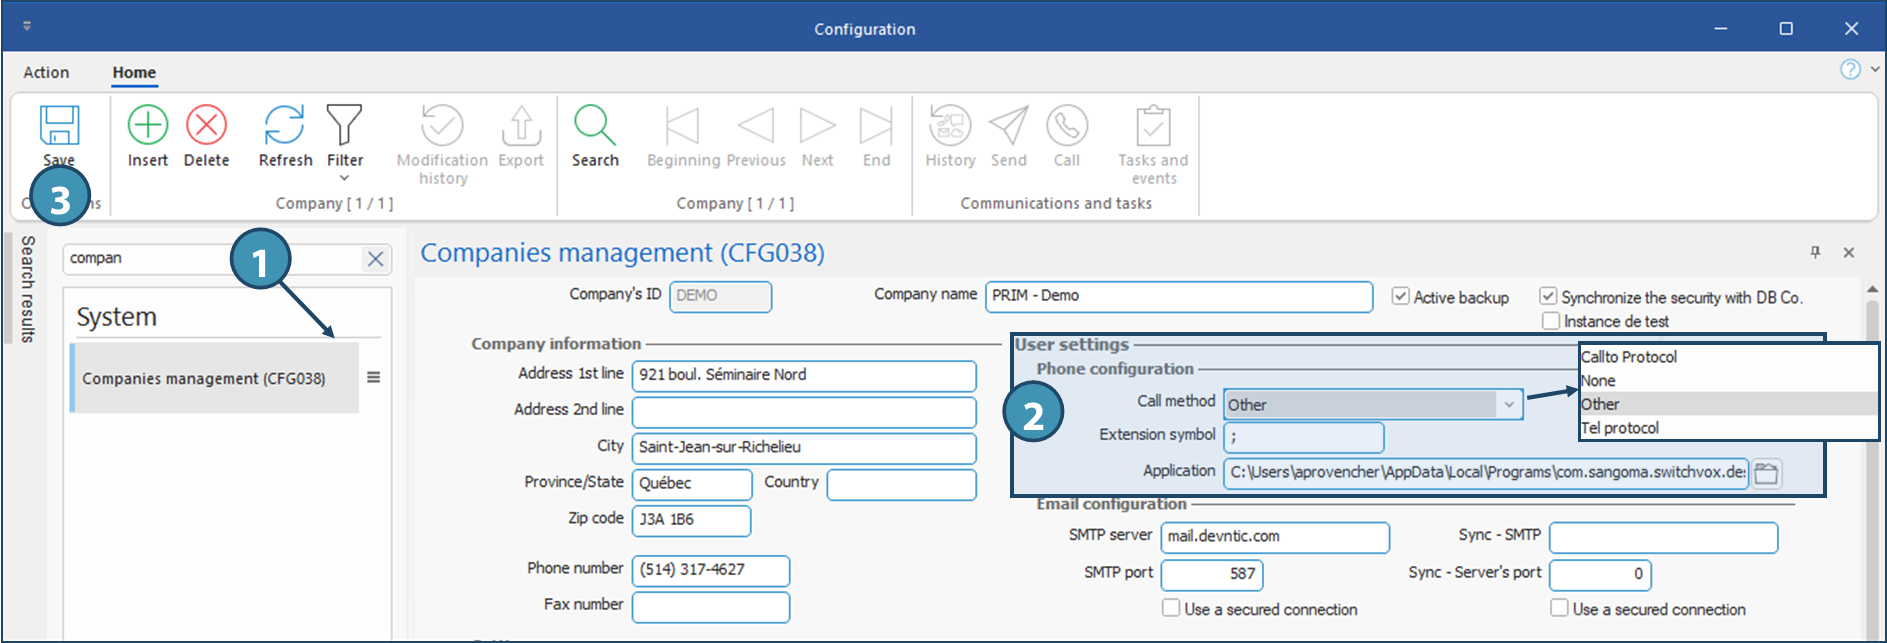Select Tel protocol from the list
This screenshot has height=643, width=1887.
click(x=1620, y=428)
